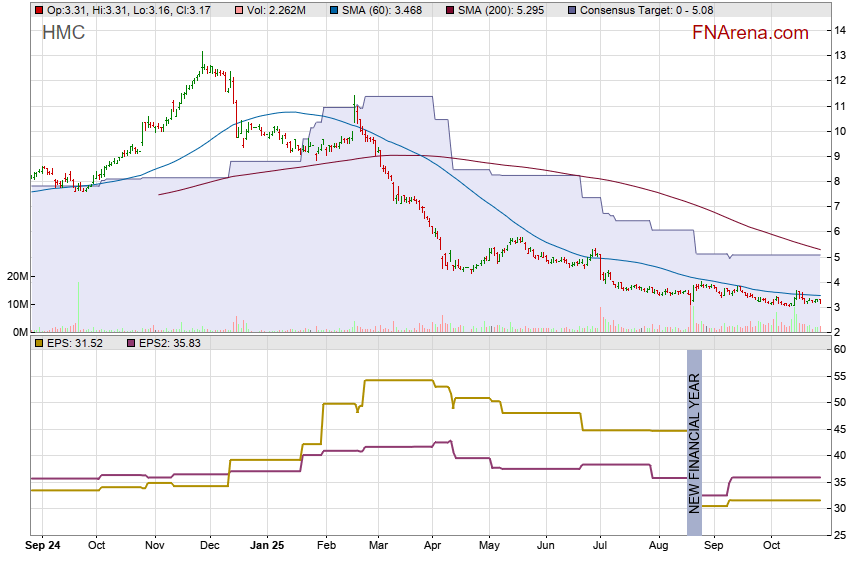This screenshot has height=566, width=859.
Task: Click the 60 value on EPS axis
Action: click(x=842, y=349)
